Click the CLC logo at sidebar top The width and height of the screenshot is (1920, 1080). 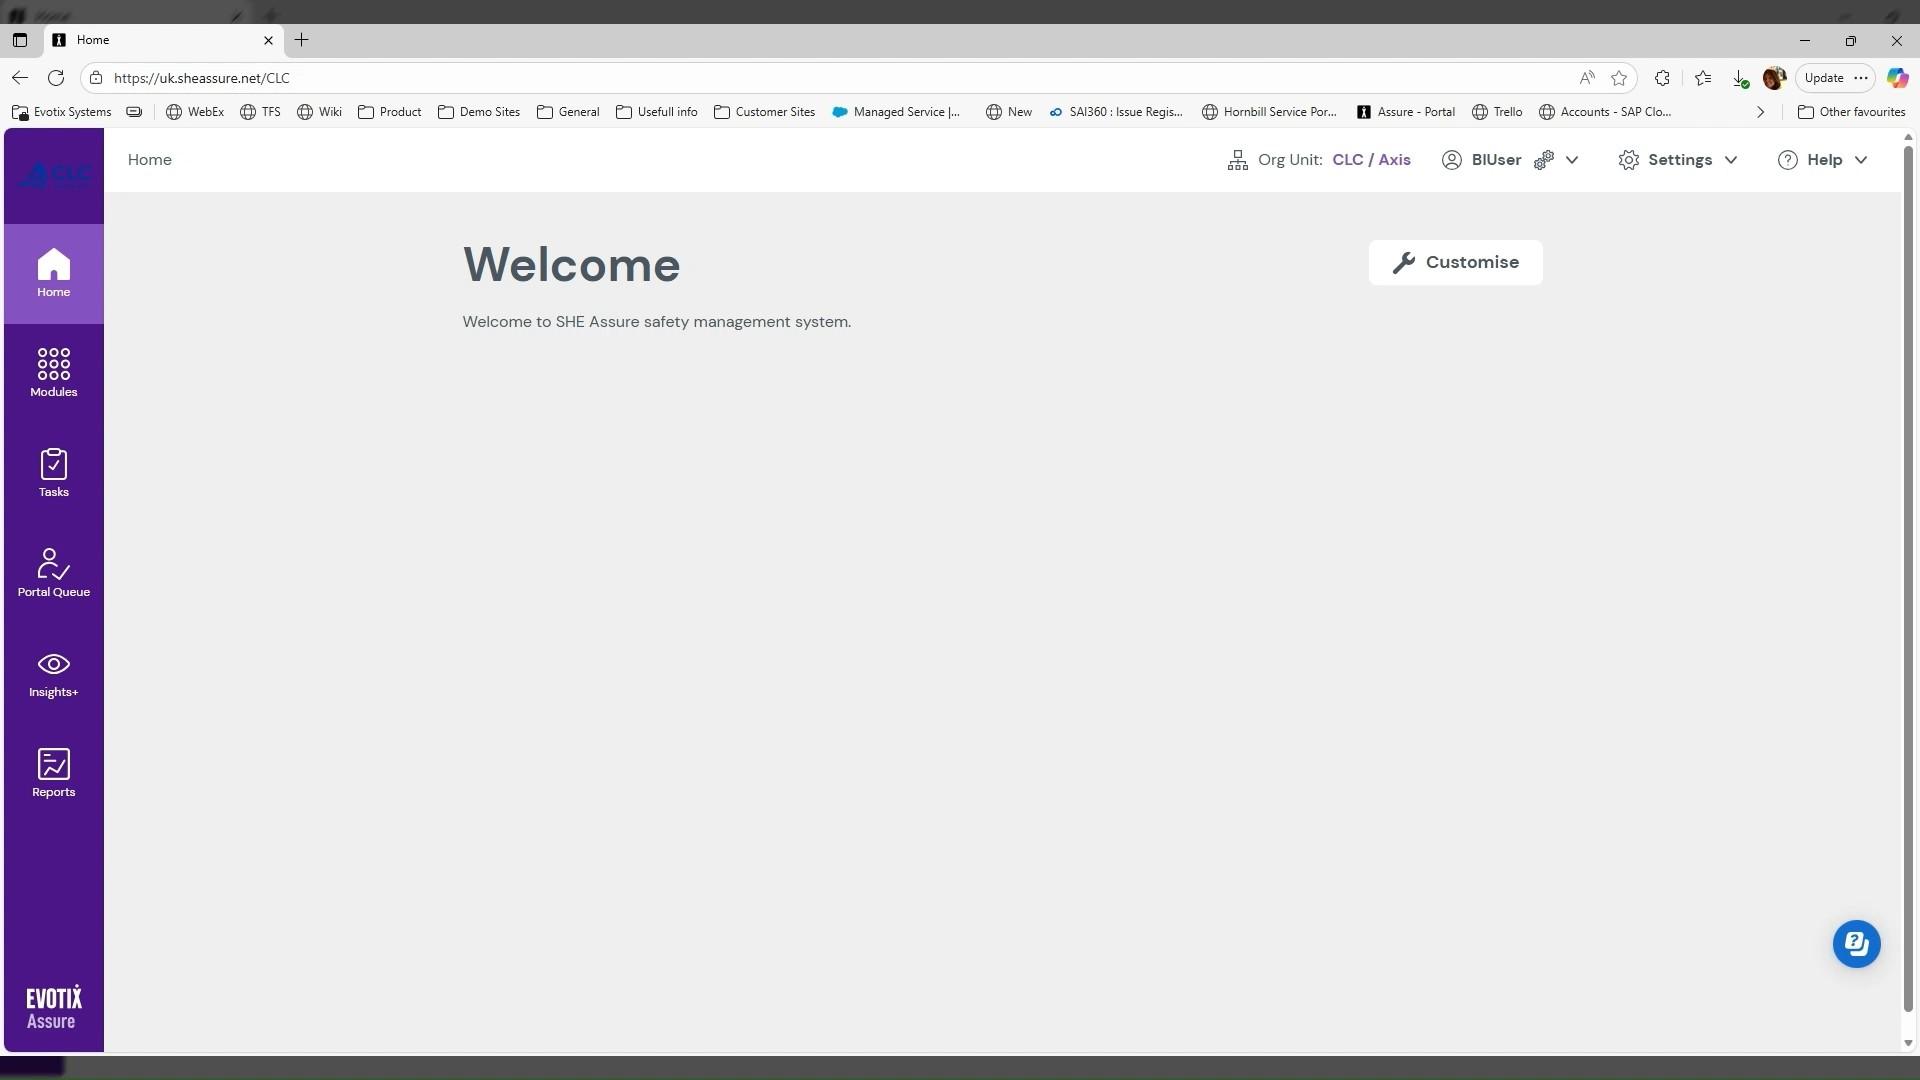coord(55,175)
